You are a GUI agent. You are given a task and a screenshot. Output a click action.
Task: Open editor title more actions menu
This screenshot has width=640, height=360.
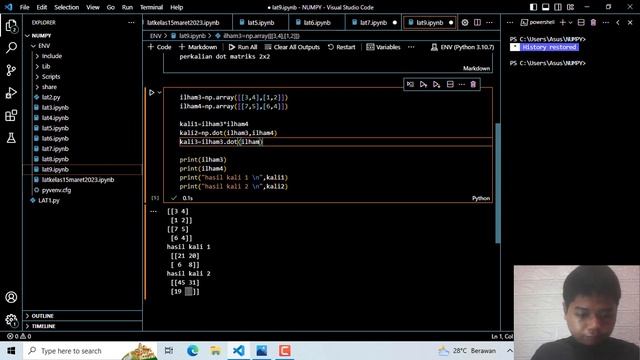489,22
